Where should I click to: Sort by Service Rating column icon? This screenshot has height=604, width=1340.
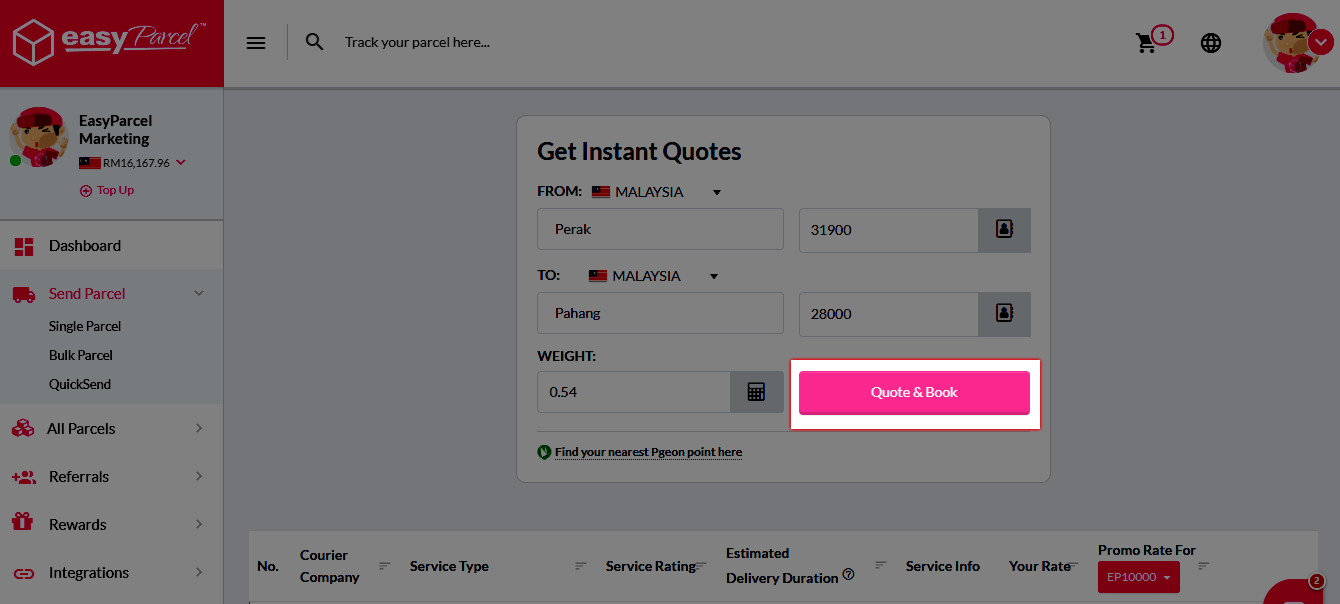coord(702,566)
